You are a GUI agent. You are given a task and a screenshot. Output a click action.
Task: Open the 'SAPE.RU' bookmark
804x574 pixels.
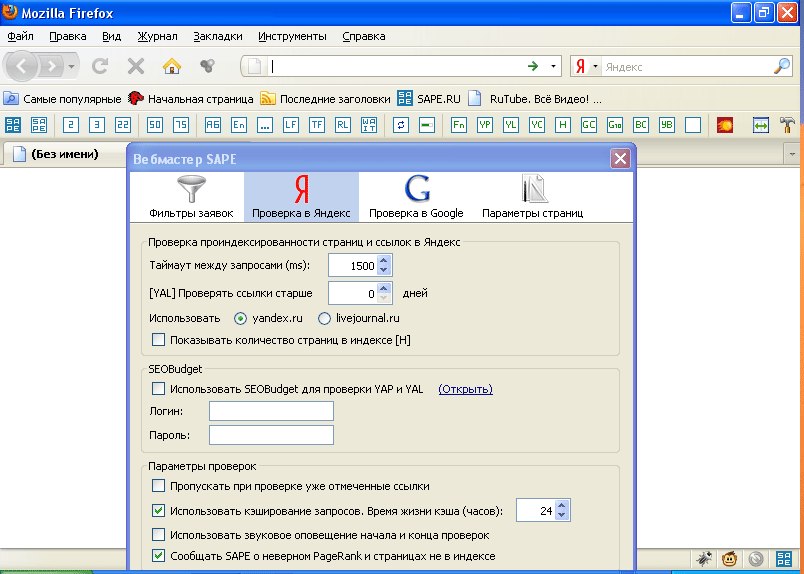(x=429, y=99)
